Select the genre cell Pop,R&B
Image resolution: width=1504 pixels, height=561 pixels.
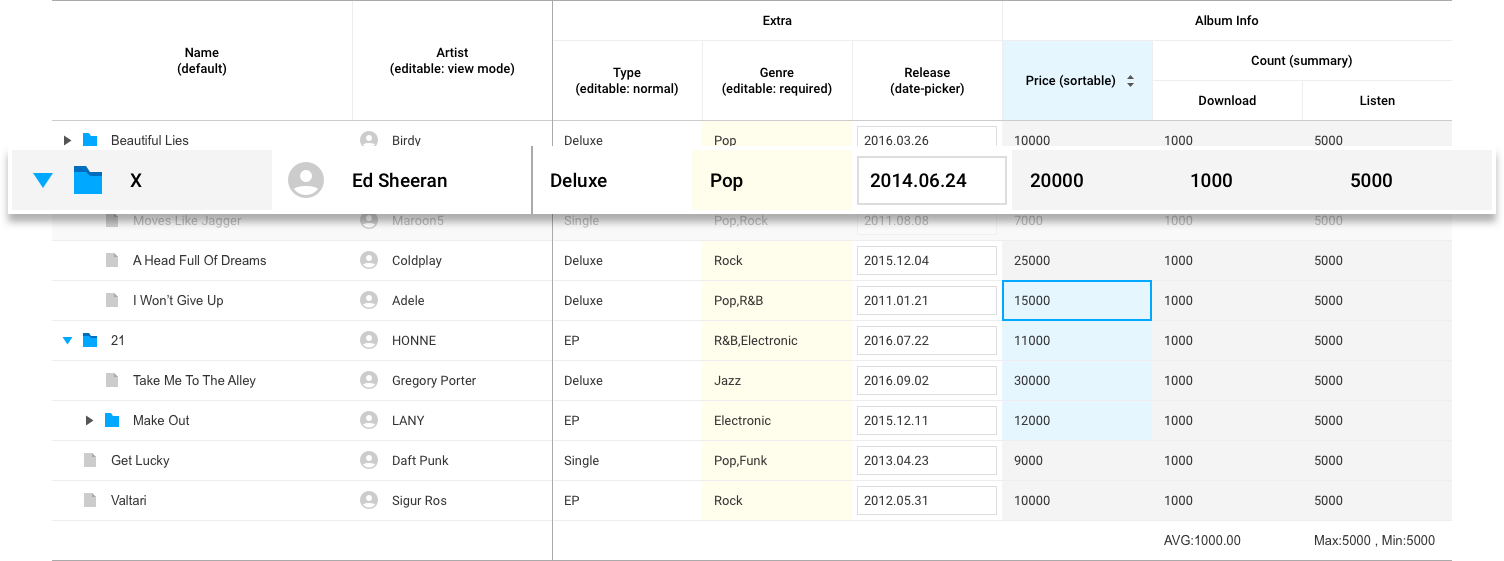[777, 301]
